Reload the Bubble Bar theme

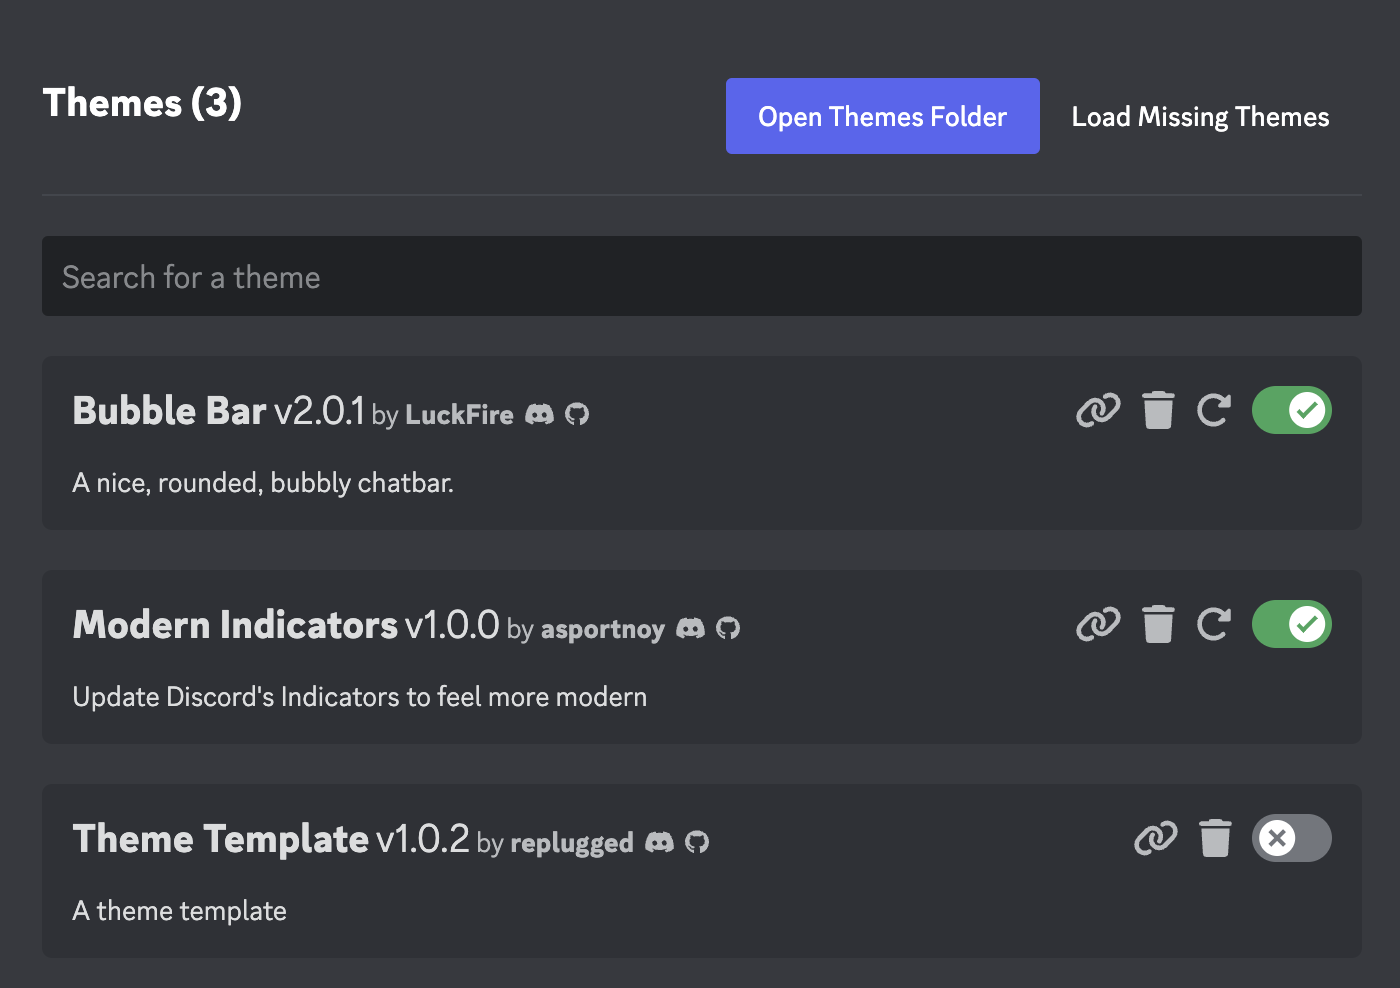coord(1214,410)
